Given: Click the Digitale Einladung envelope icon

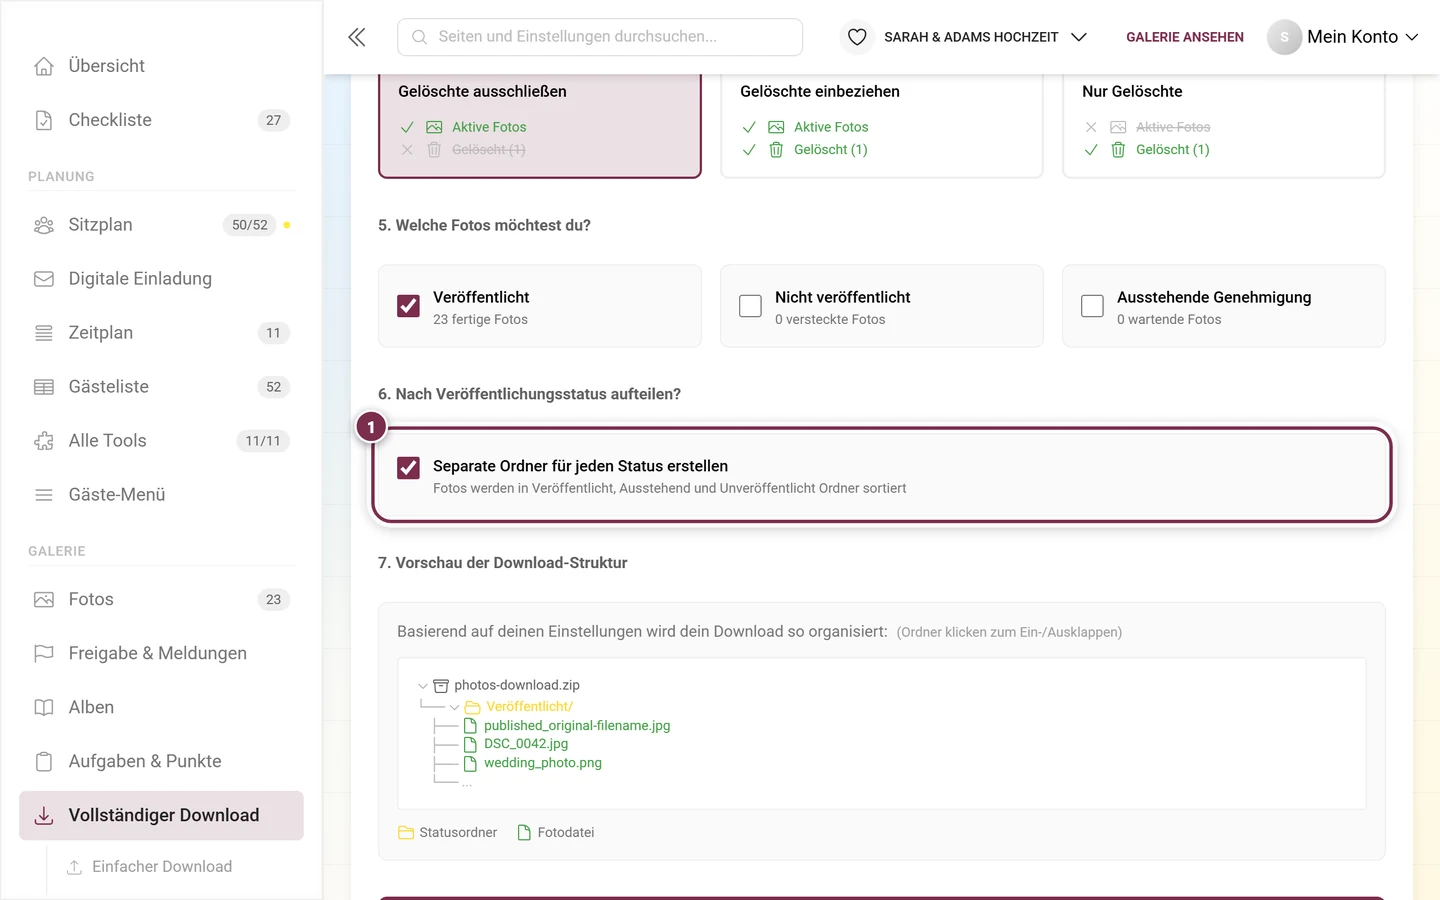Looking at the screenshot, I should point(44,279).
